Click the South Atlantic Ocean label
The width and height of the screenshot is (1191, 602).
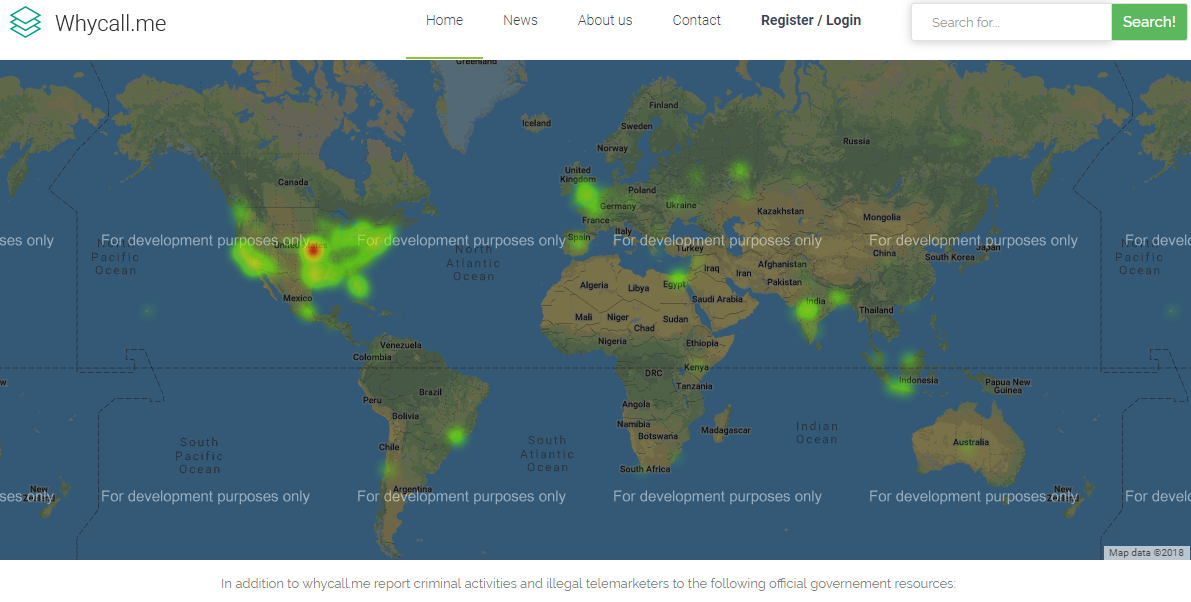[547, 454]
